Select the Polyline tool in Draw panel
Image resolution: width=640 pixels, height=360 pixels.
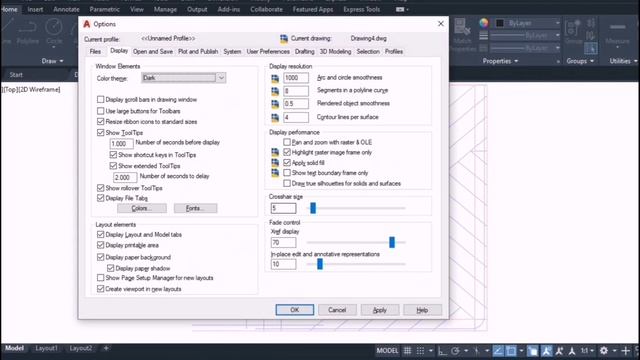pyautogui.click(x=28, y=31)
